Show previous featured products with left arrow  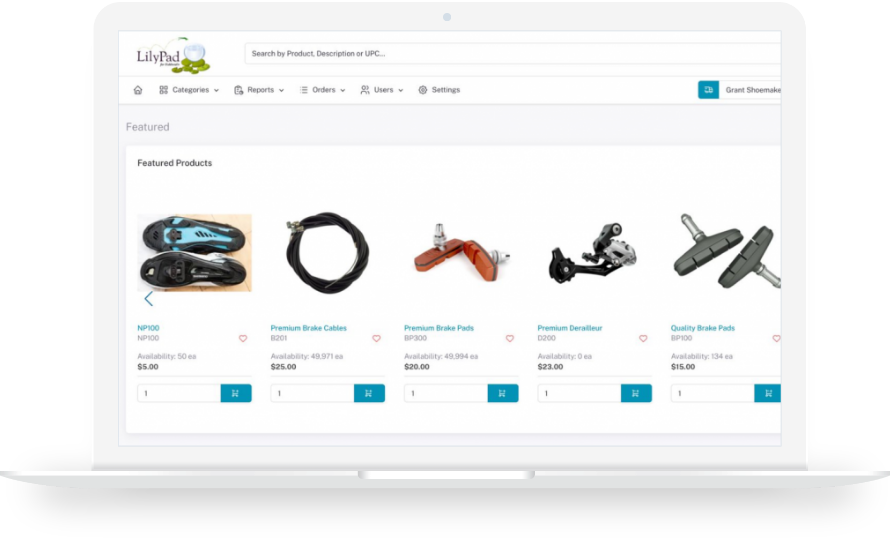149,299
